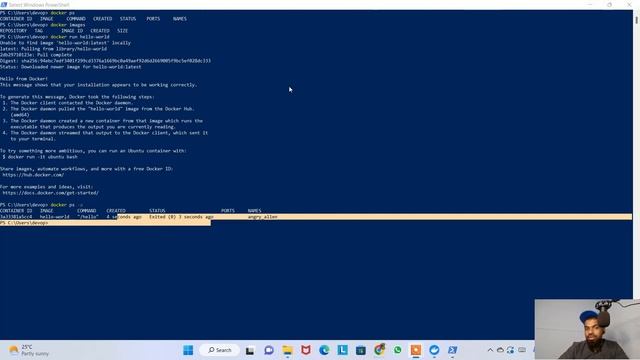Click the PowerShell icon in title bar
This screenshot has width=640, height=360.
(x=4, y=5)
